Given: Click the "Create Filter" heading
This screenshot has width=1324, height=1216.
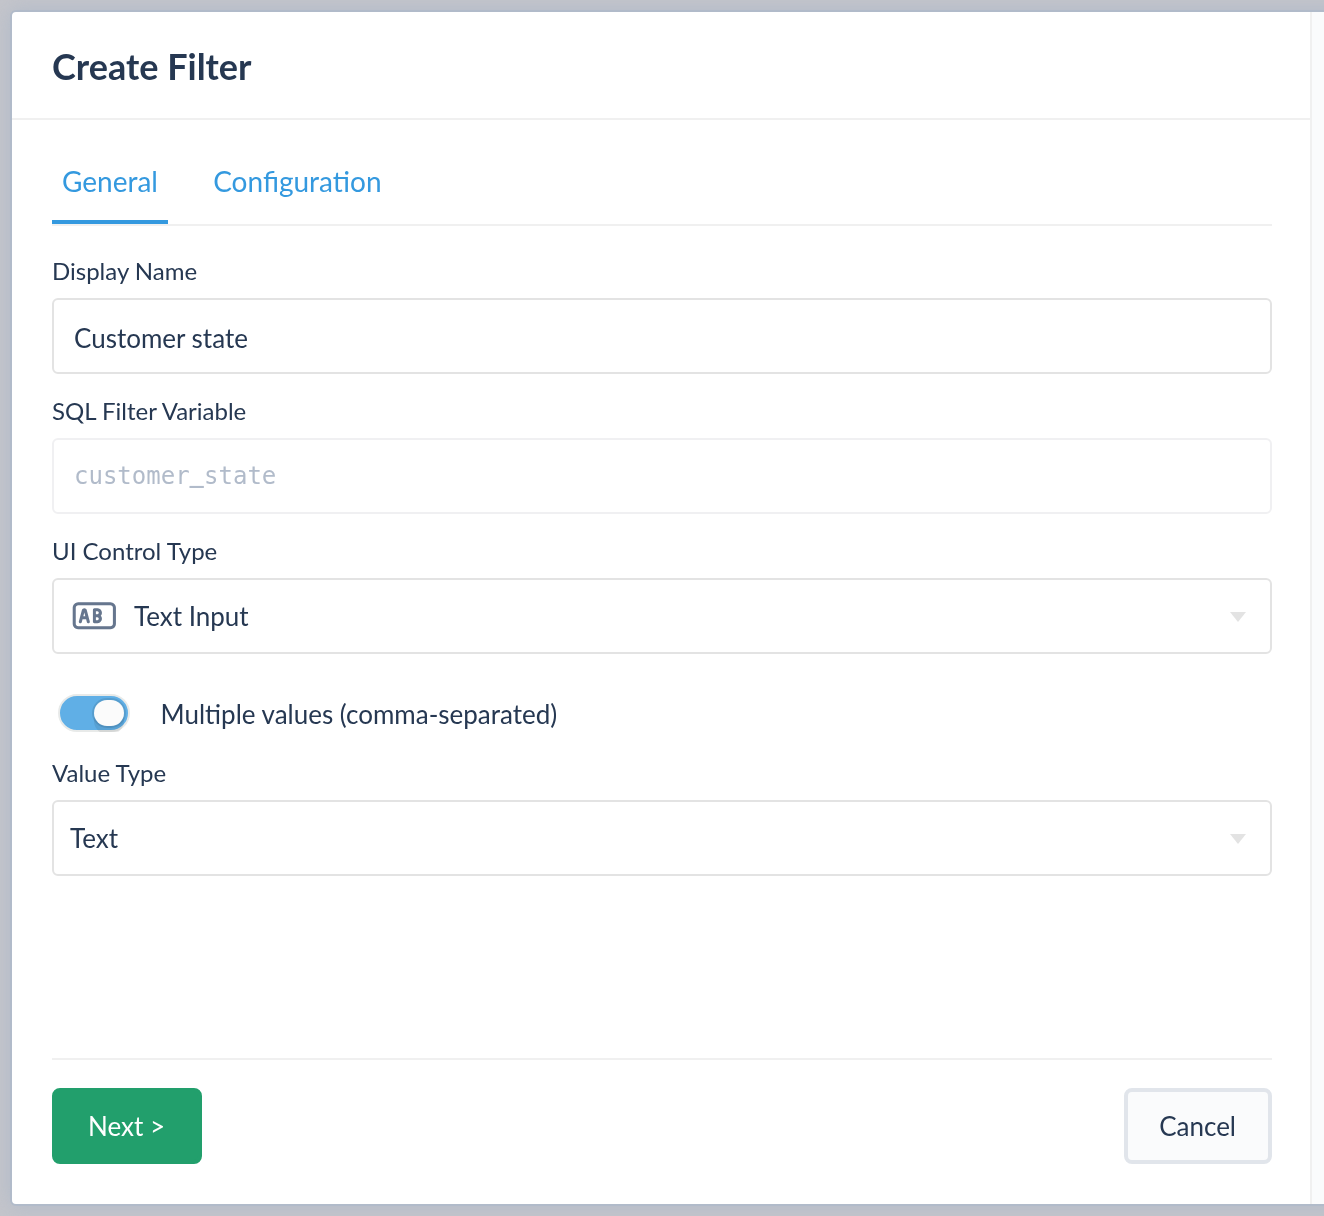Looking at the screenshot, I should [152, 68].
